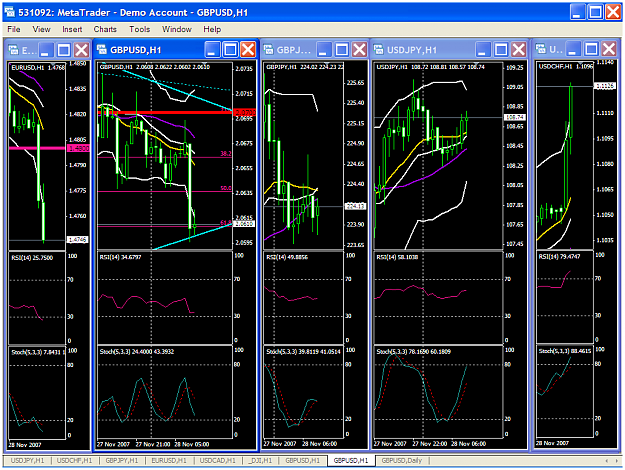Switch to the GBPUSD,Daily bottom tab
This screenshot has height=470, width=625.
[402, 460]
